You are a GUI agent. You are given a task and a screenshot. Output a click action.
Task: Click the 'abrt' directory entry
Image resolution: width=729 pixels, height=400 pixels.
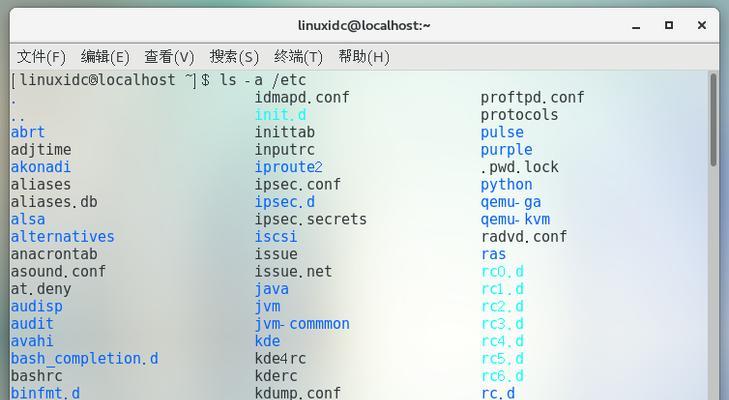(28, 132)
